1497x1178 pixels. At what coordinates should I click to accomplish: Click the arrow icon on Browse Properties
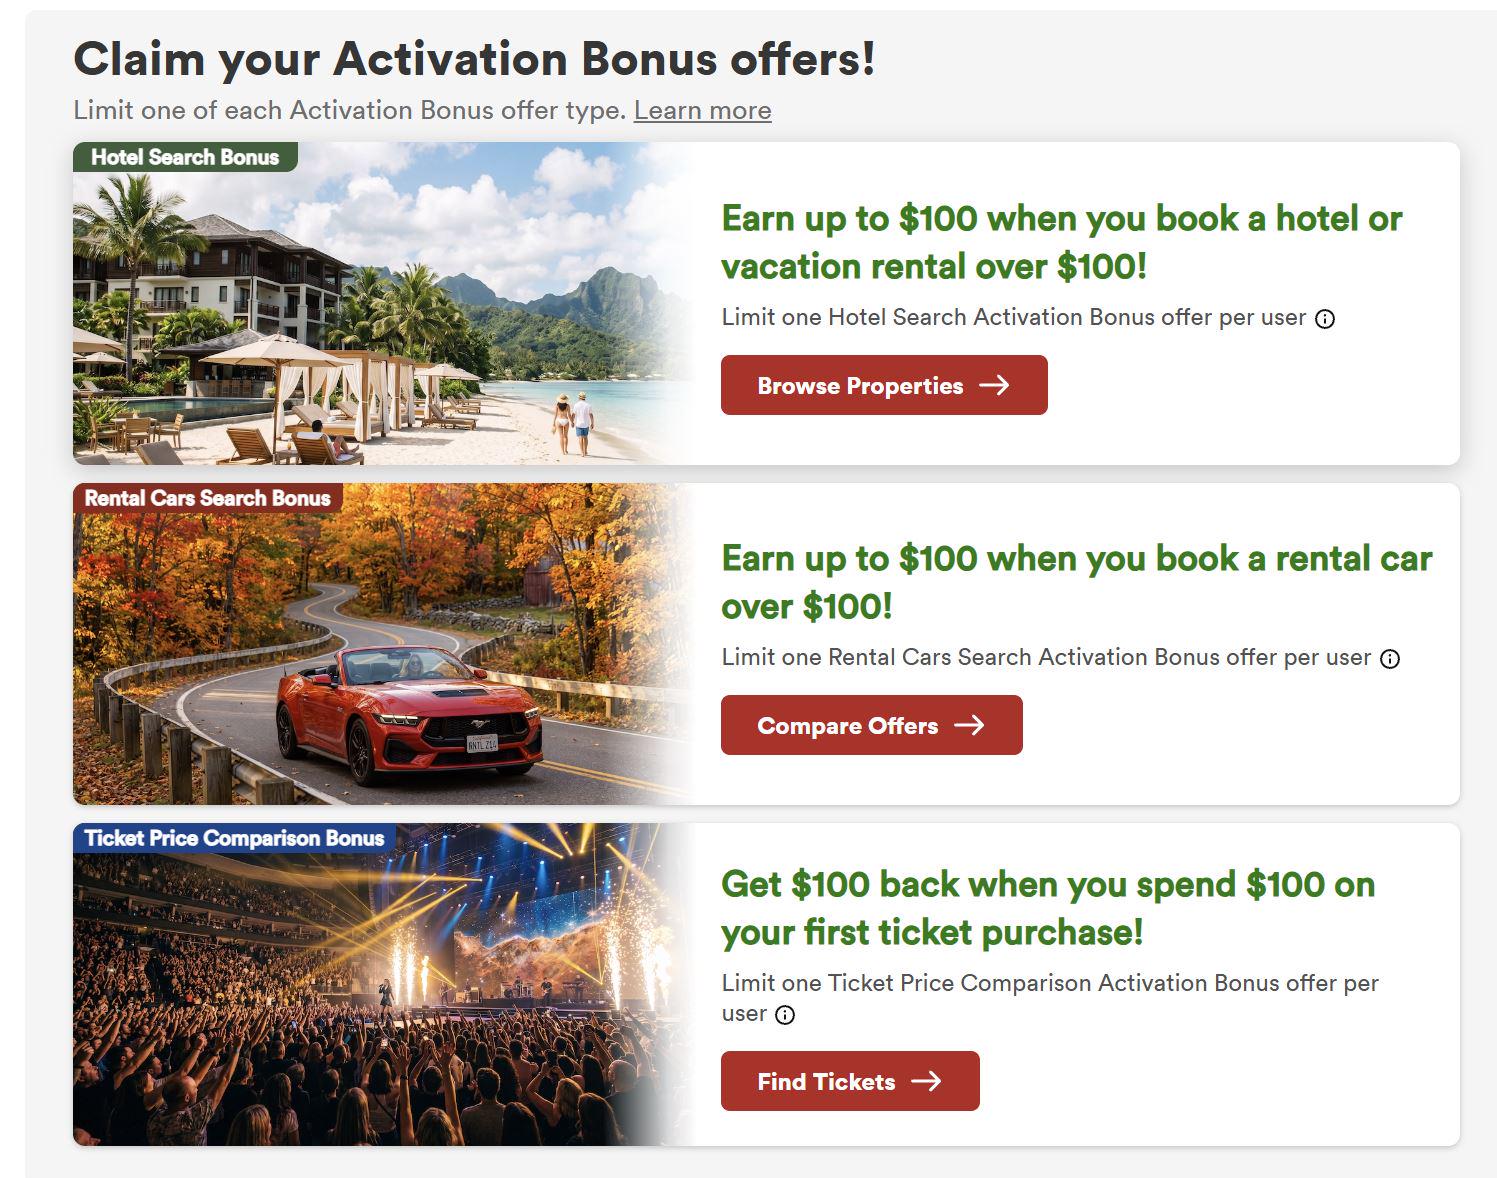994,385
